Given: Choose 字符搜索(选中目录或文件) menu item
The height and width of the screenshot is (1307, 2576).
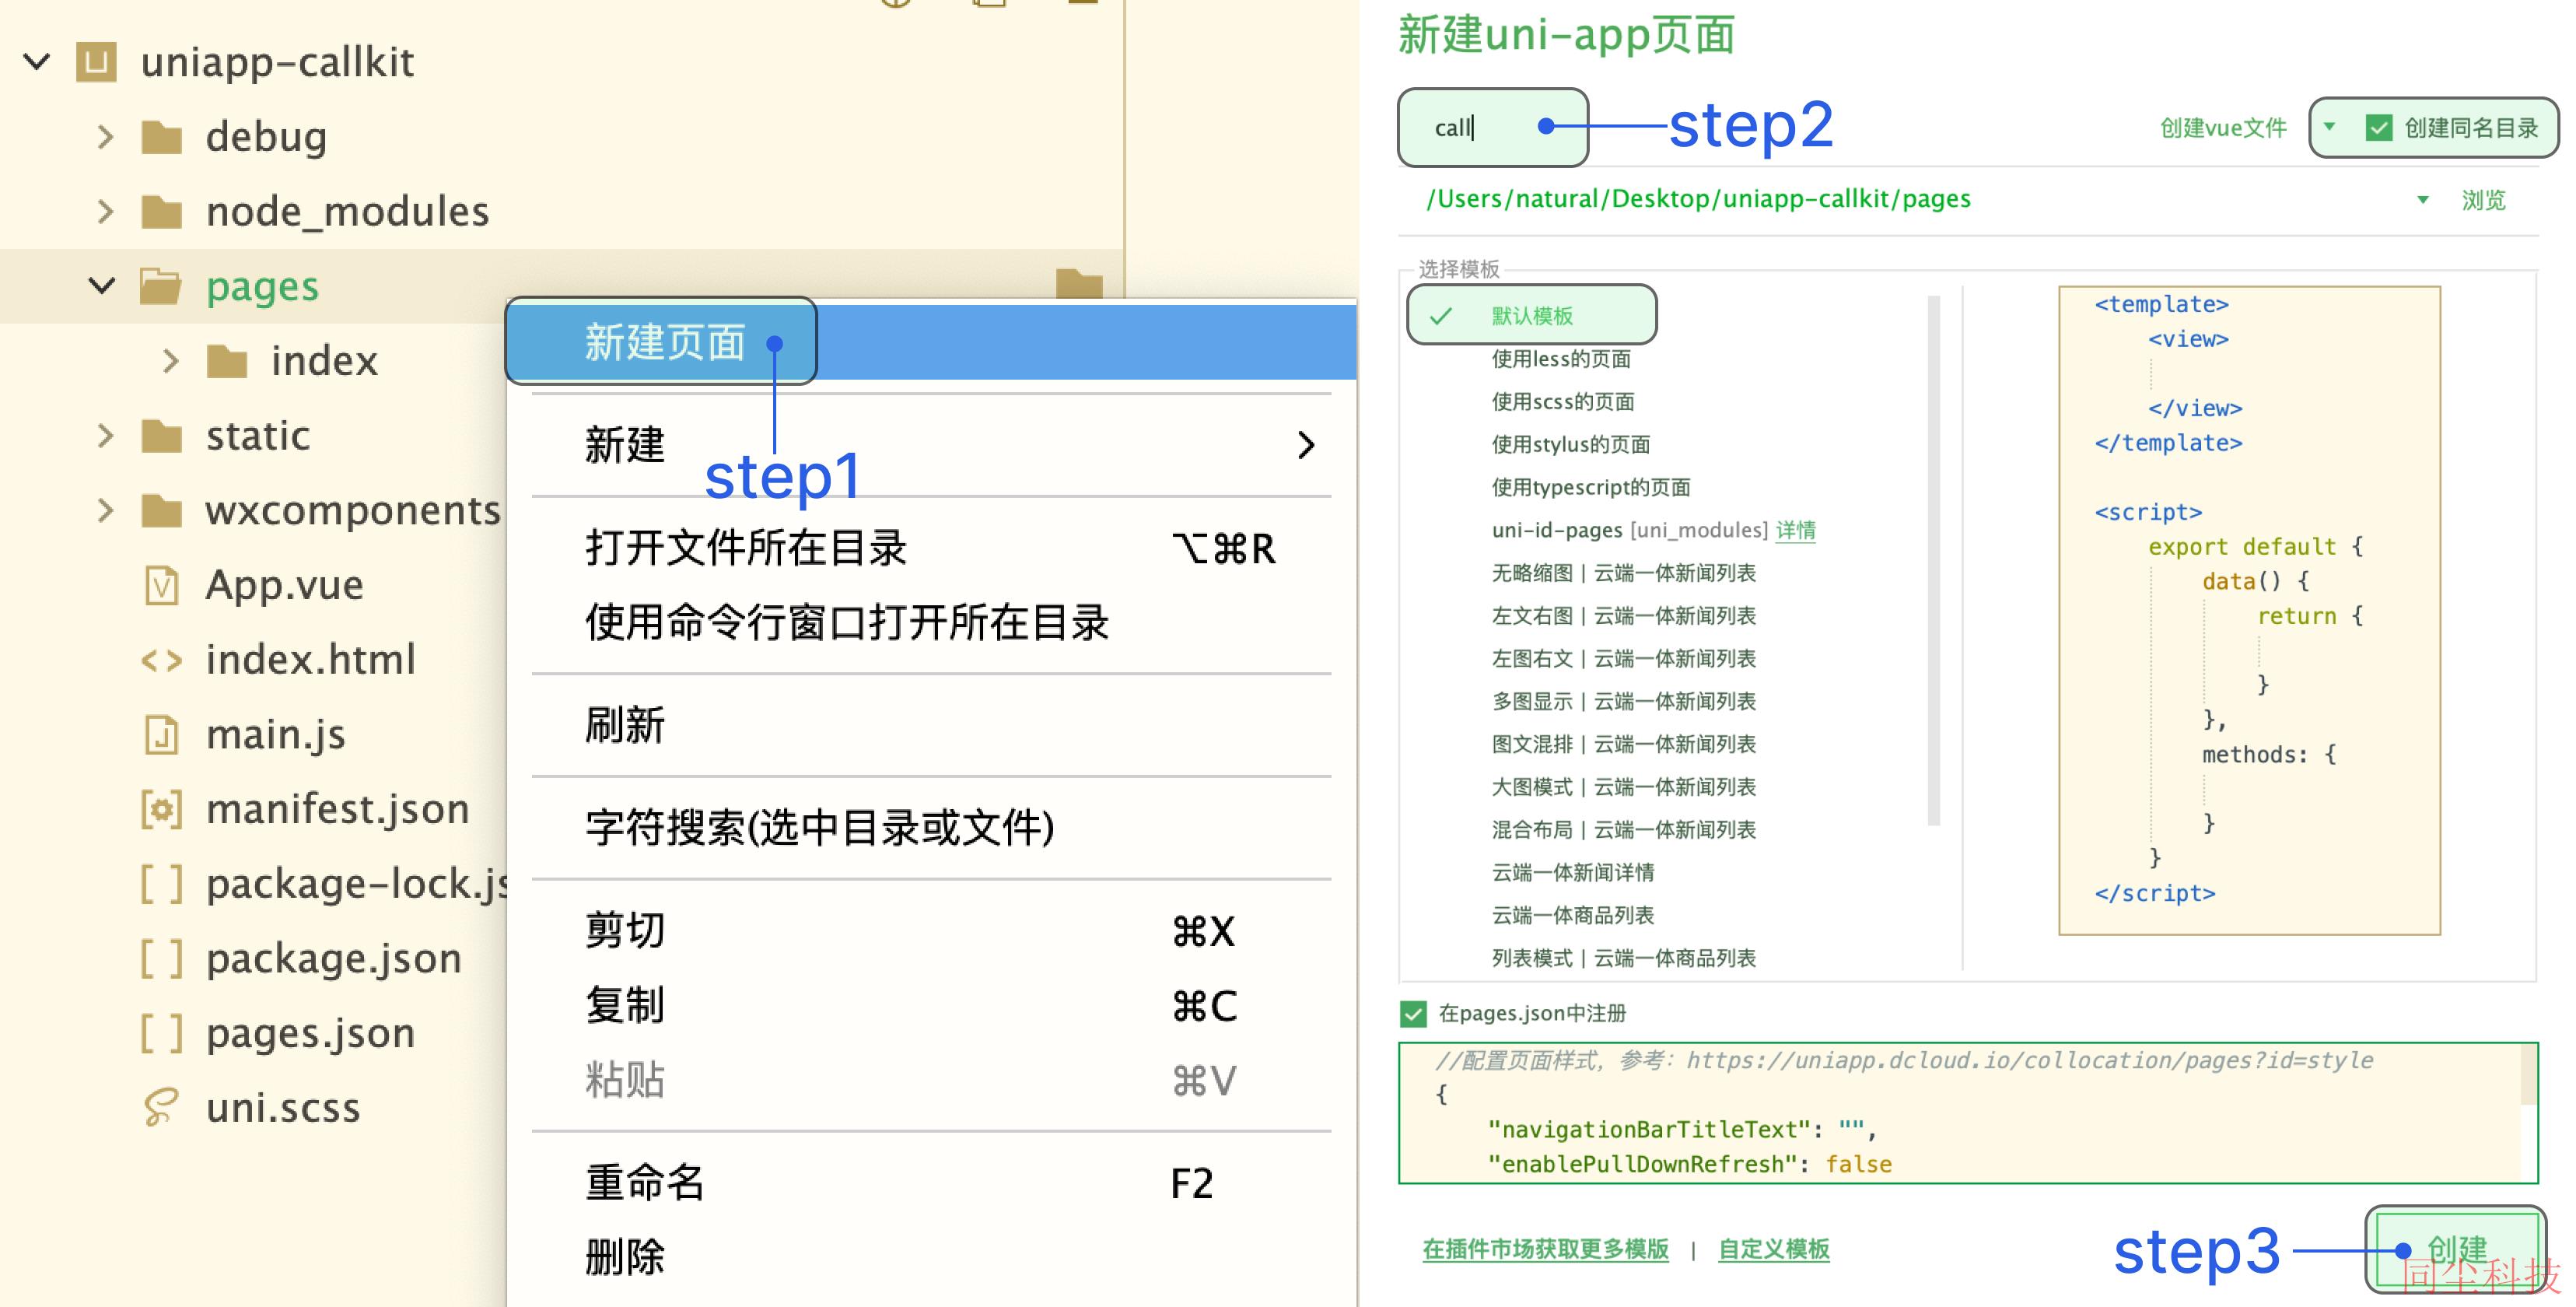Looking at the screenshot, I should (931, 828).
